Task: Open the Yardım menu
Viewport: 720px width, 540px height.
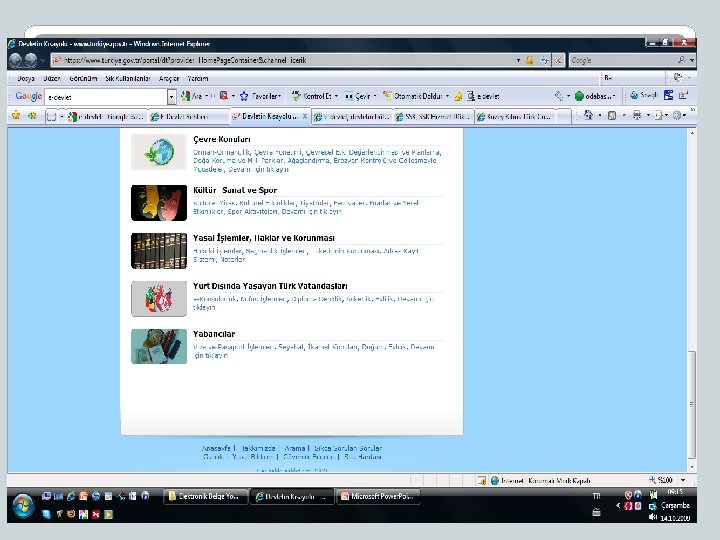Action: coord(197,79)
